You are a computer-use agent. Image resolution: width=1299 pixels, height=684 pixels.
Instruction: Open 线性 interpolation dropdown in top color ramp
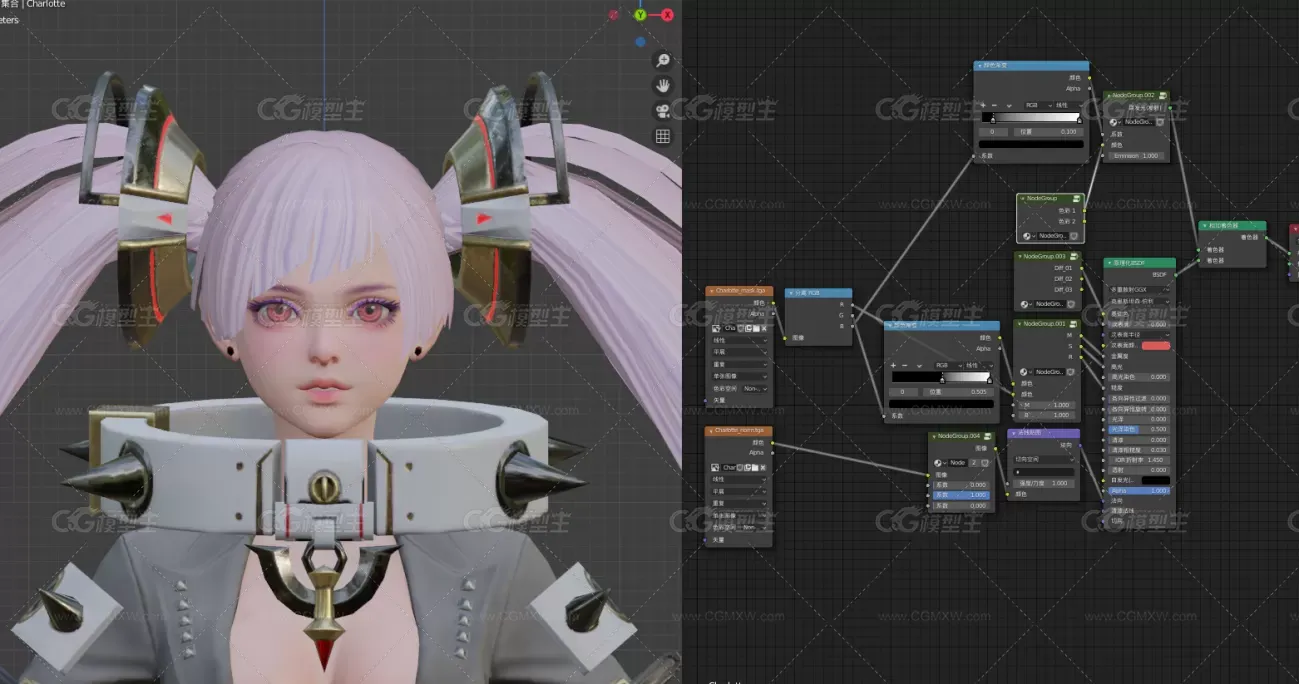(1067, 105)
